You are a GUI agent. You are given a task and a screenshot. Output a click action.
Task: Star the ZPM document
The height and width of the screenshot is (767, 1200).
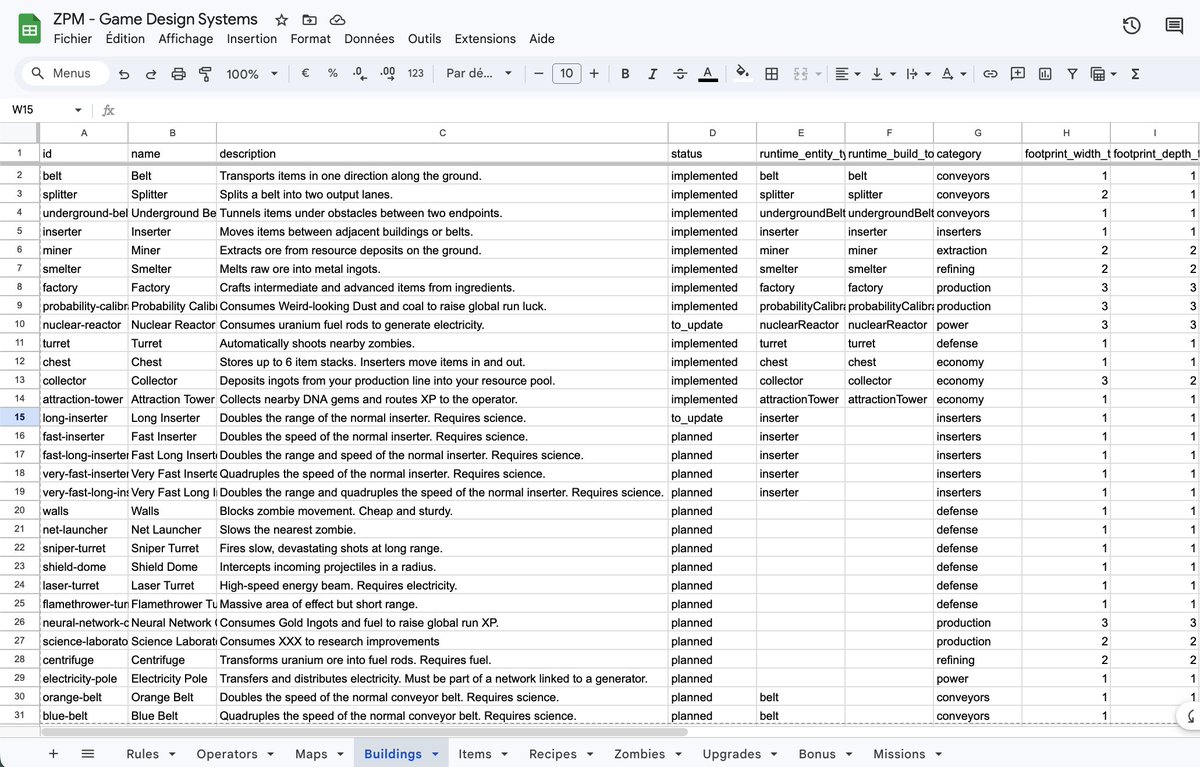tap(282, 20)
